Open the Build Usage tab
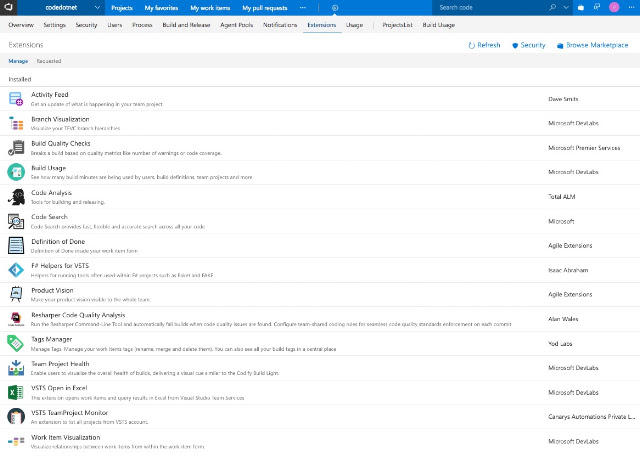640x464 pixels. coord(439,25)
